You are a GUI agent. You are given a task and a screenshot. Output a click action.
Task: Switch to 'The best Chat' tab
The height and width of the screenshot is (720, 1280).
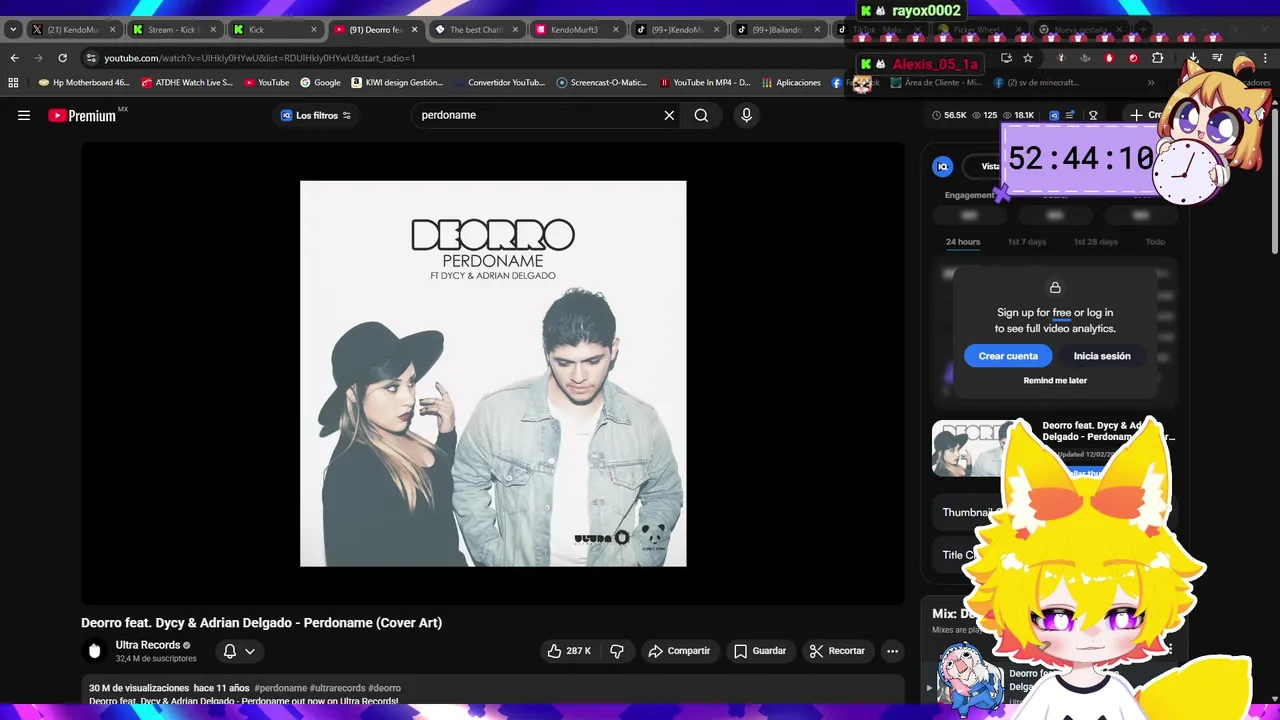click(477, 30)
